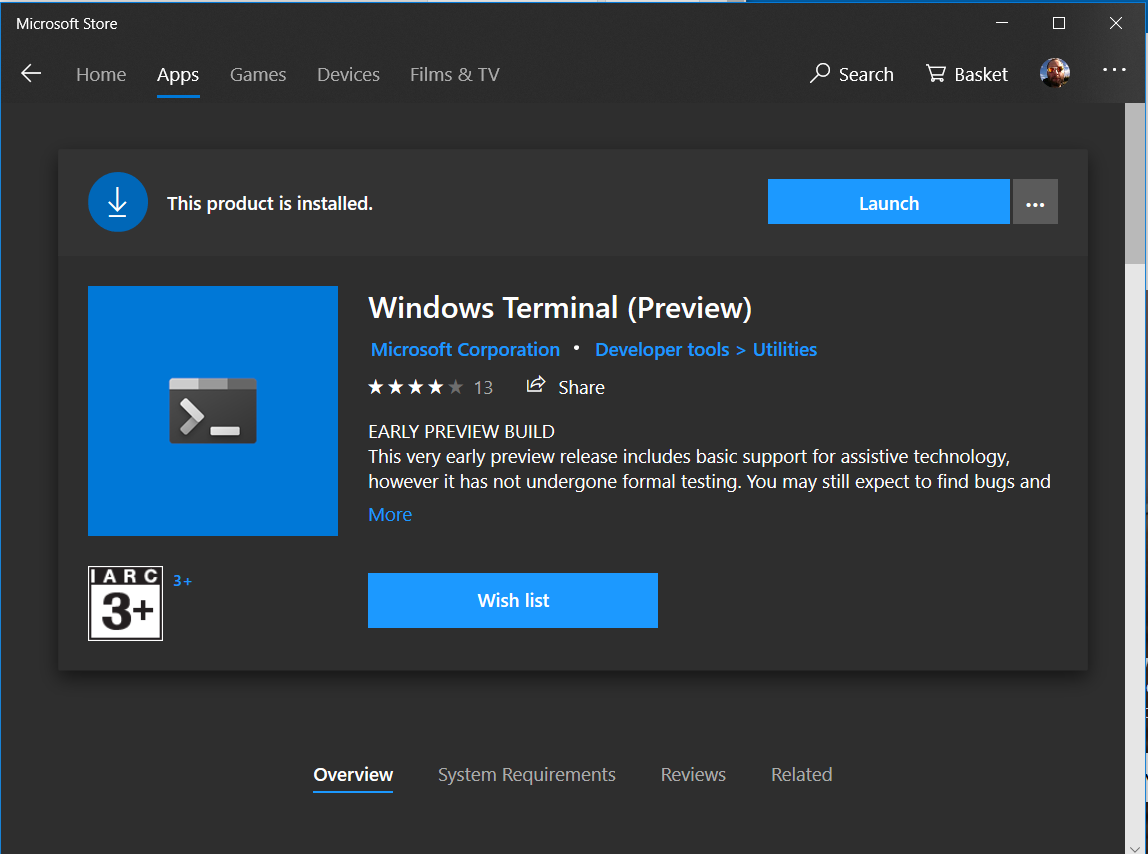This screenshot has height=854, width=1148.
Task: Open the Basket cart icon
Action: 935,74
